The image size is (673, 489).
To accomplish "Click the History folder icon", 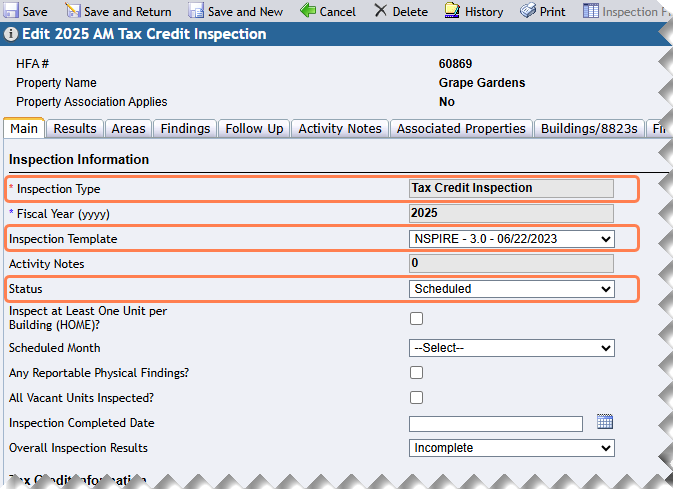I will (x=452, y=11).
